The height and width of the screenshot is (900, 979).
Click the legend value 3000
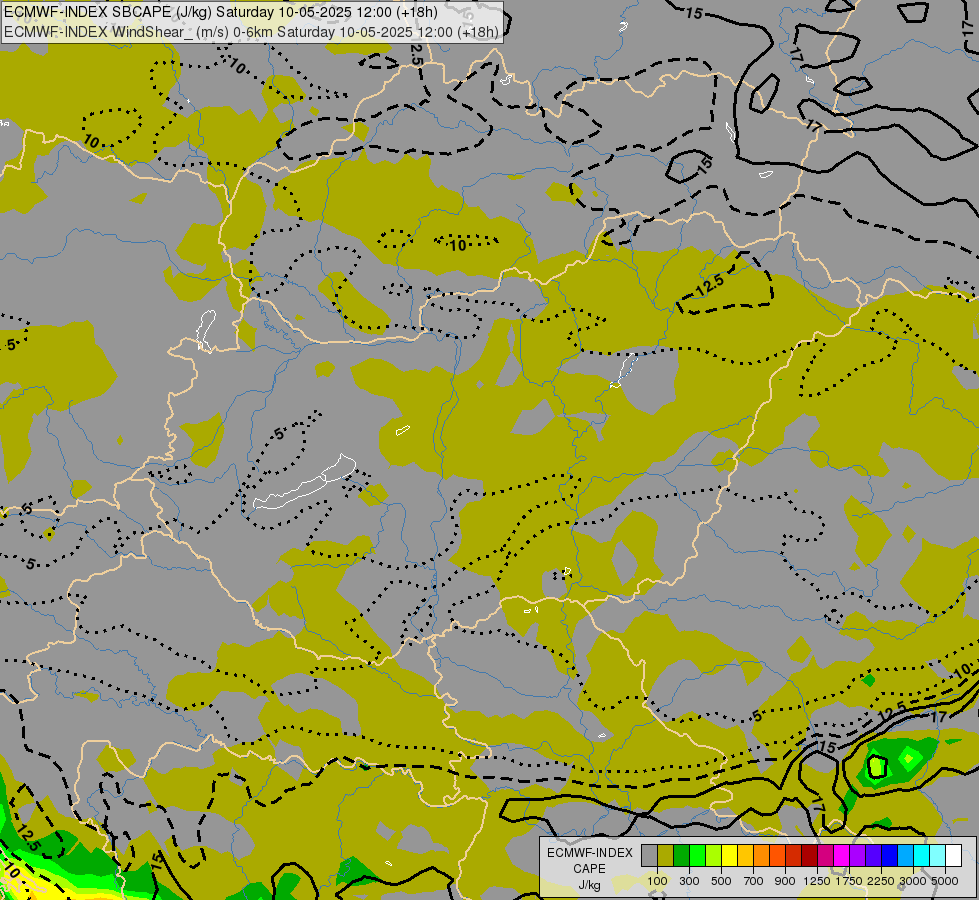tap(913, 881)
